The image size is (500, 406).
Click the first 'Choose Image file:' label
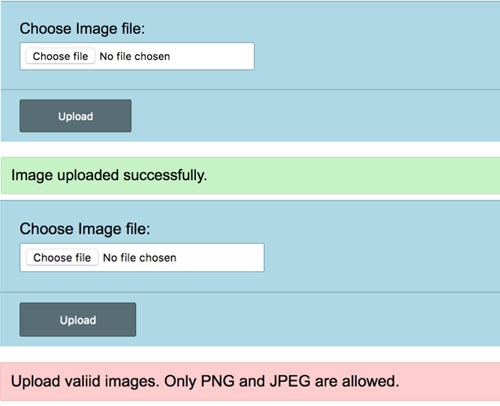click(x=82, y=29)
